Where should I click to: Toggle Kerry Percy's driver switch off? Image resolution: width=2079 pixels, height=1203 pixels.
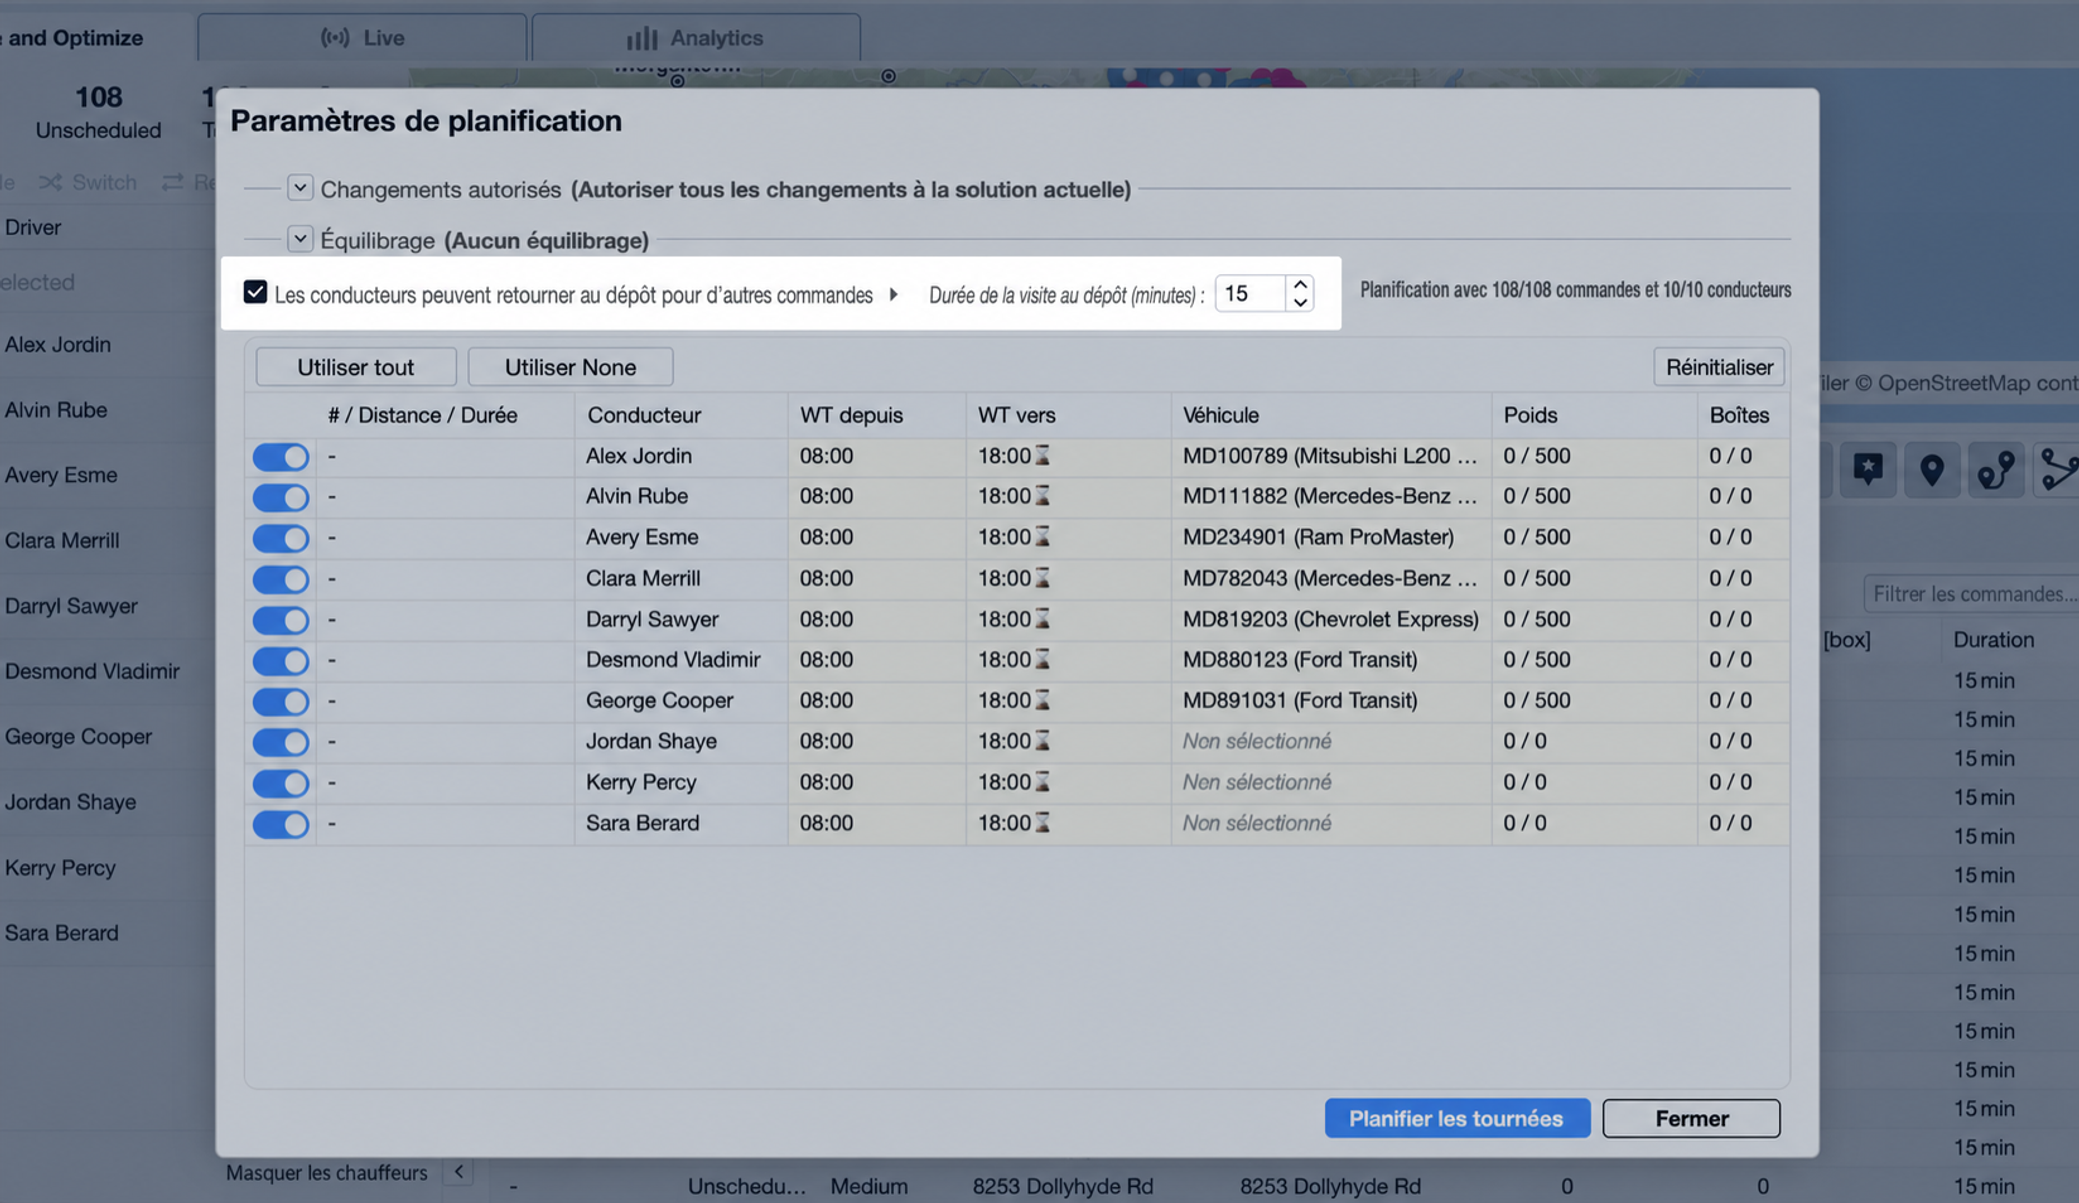pyautogui.click(x=281, y=783)
